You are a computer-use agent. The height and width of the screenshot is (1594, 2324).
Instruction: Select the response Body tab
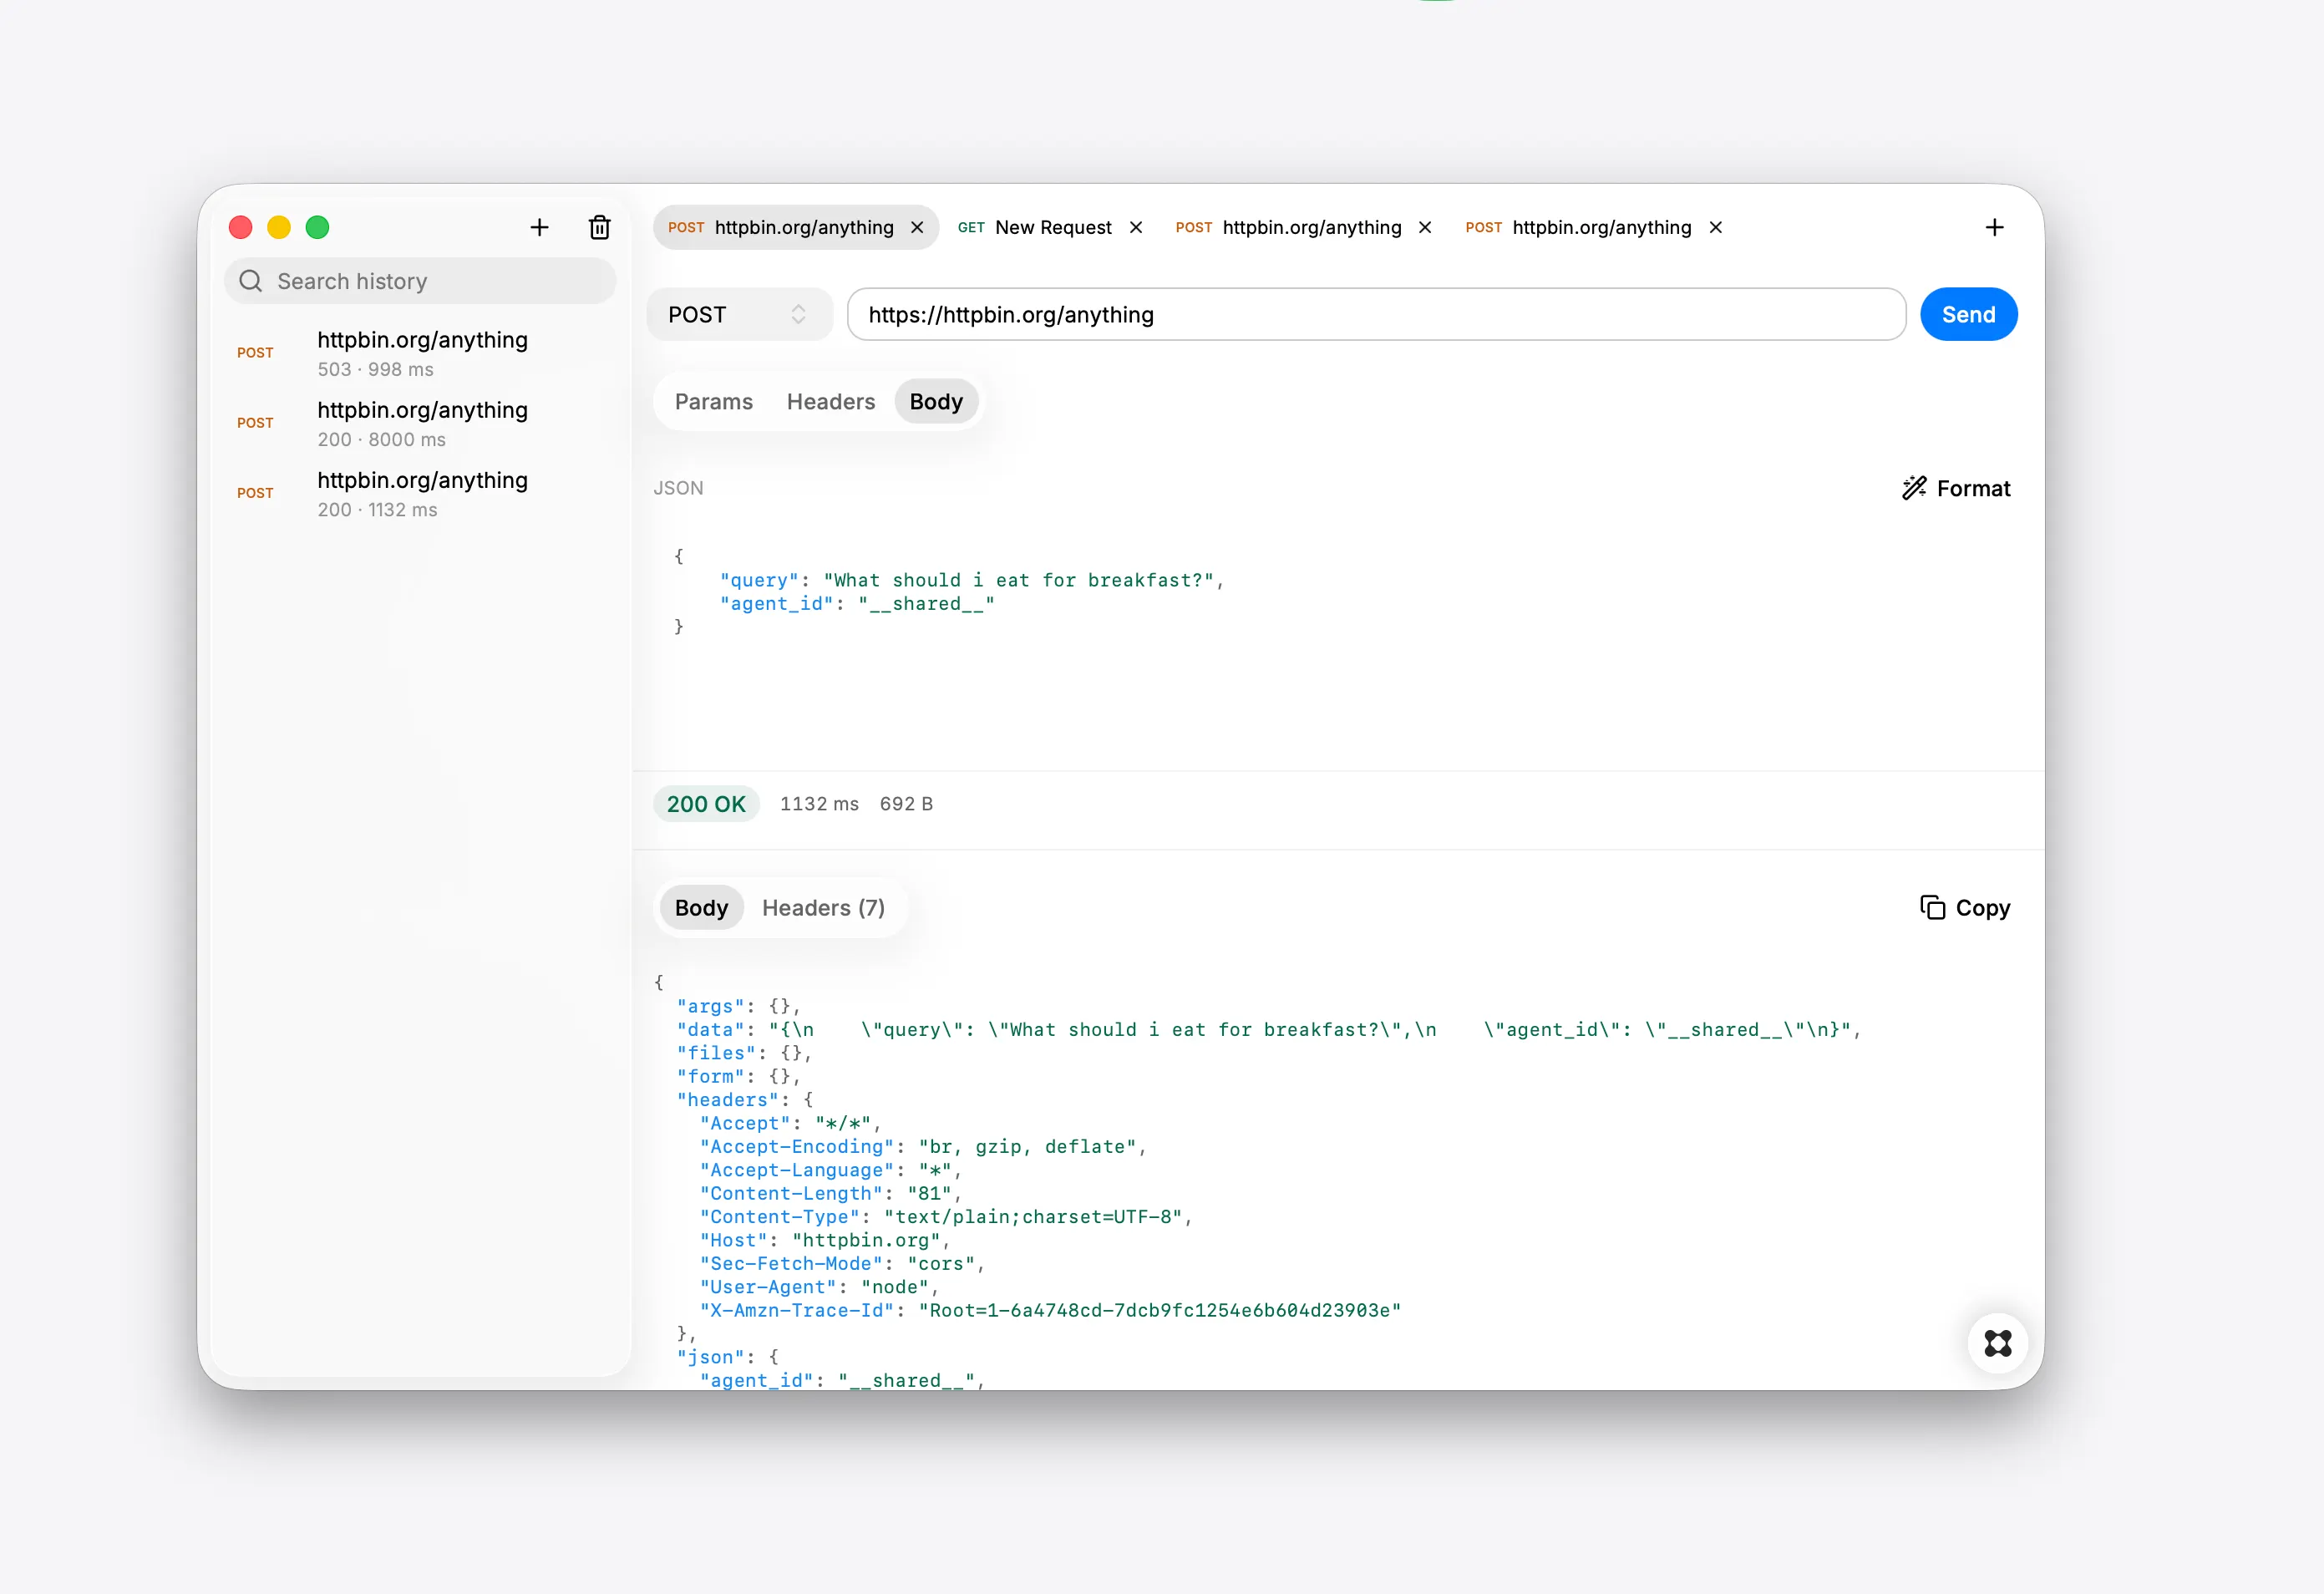tap(701, 907)
